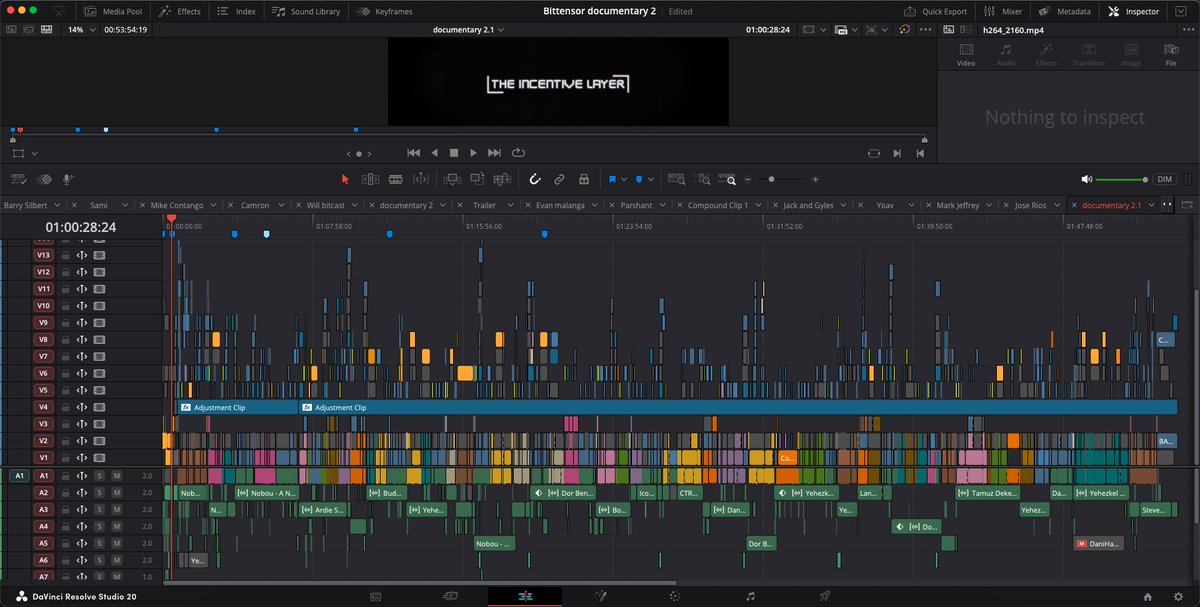Open the Marker color dropdown arrow
The image size is (1200, 607).
point(651,180)
